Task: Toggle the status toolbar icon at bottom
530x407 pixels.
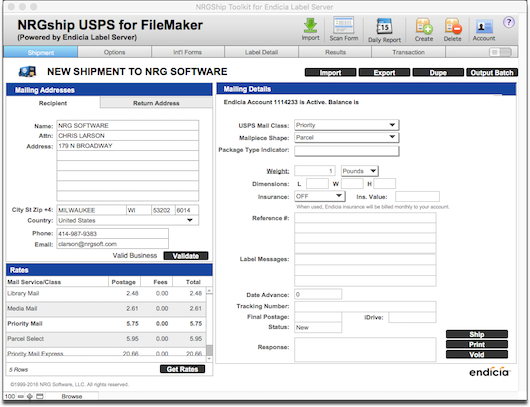Action: 40,396
